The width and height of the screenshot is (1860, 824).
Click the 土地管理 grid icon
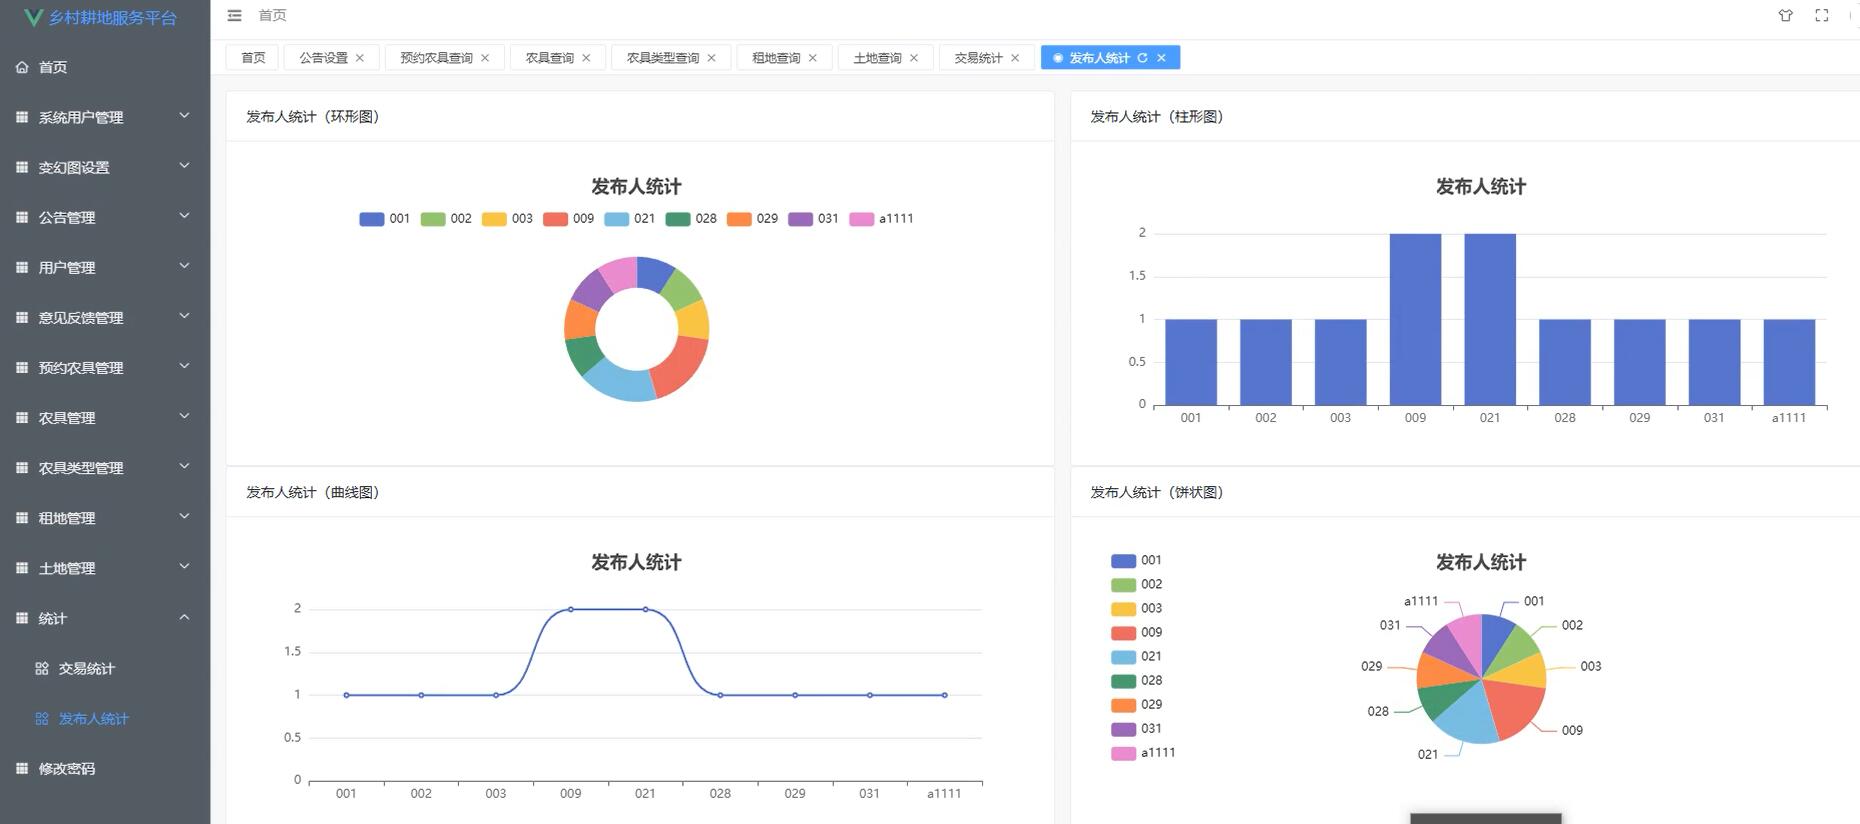pos(22,568)
